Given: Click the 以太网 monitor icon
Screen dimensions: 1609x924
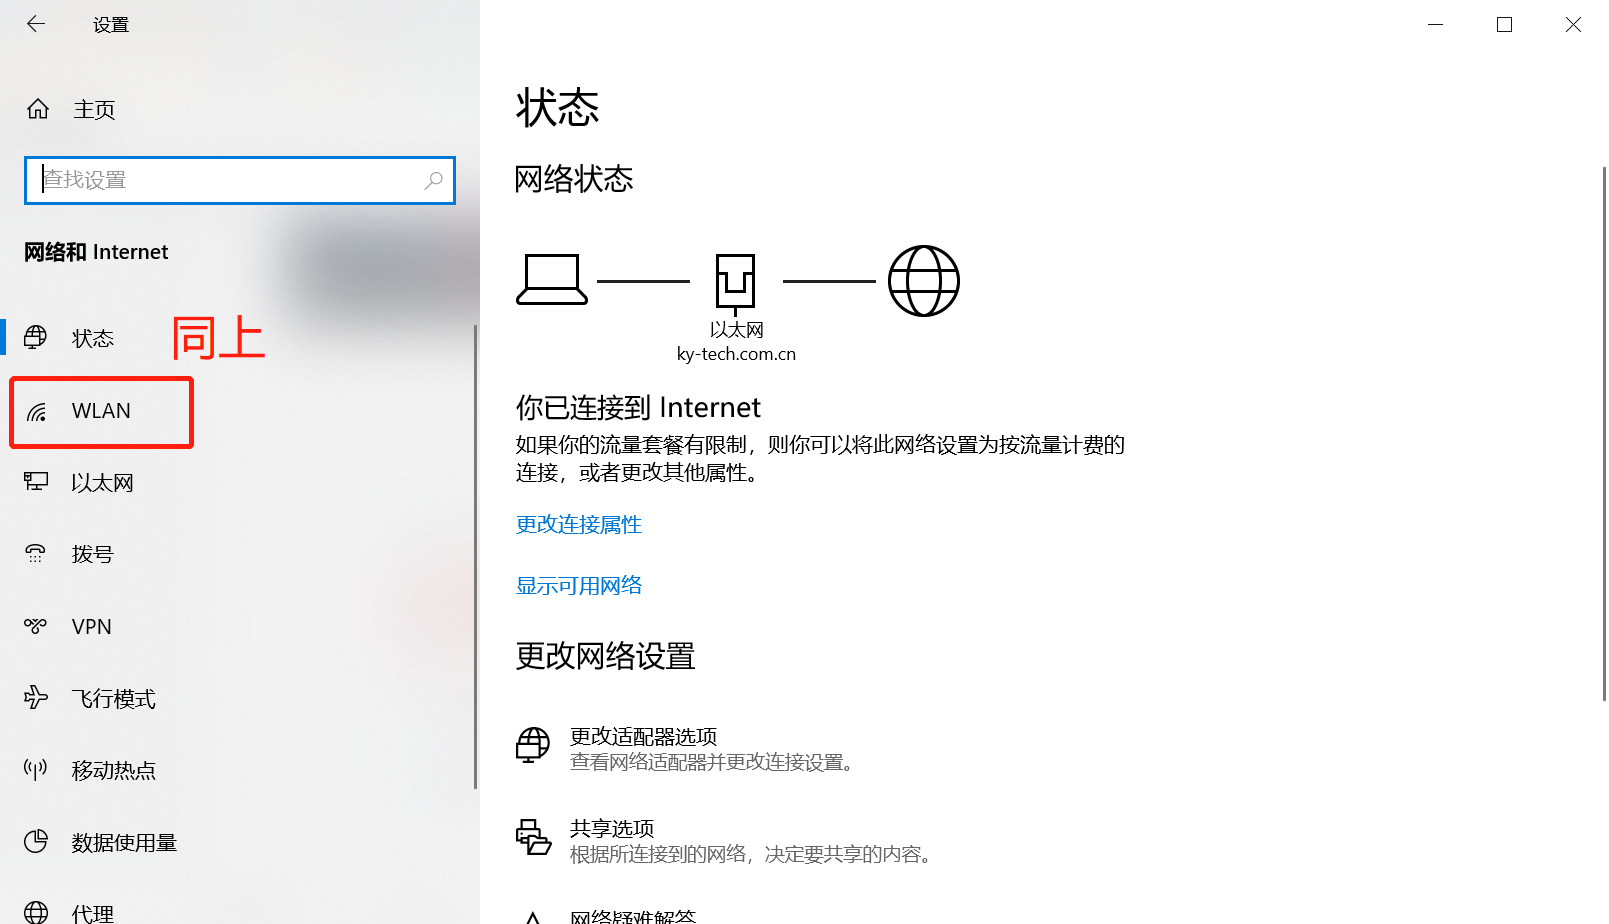Looking at the screenshot, I should [36, 482].
